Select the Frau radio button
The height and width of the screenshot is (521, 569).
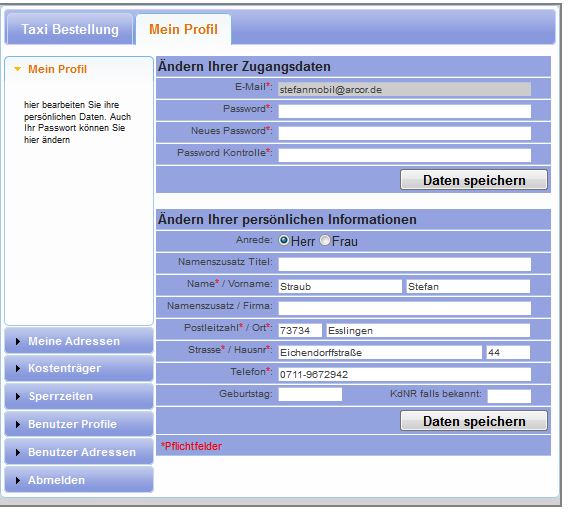pyautogui.click(x=325, y=241)
